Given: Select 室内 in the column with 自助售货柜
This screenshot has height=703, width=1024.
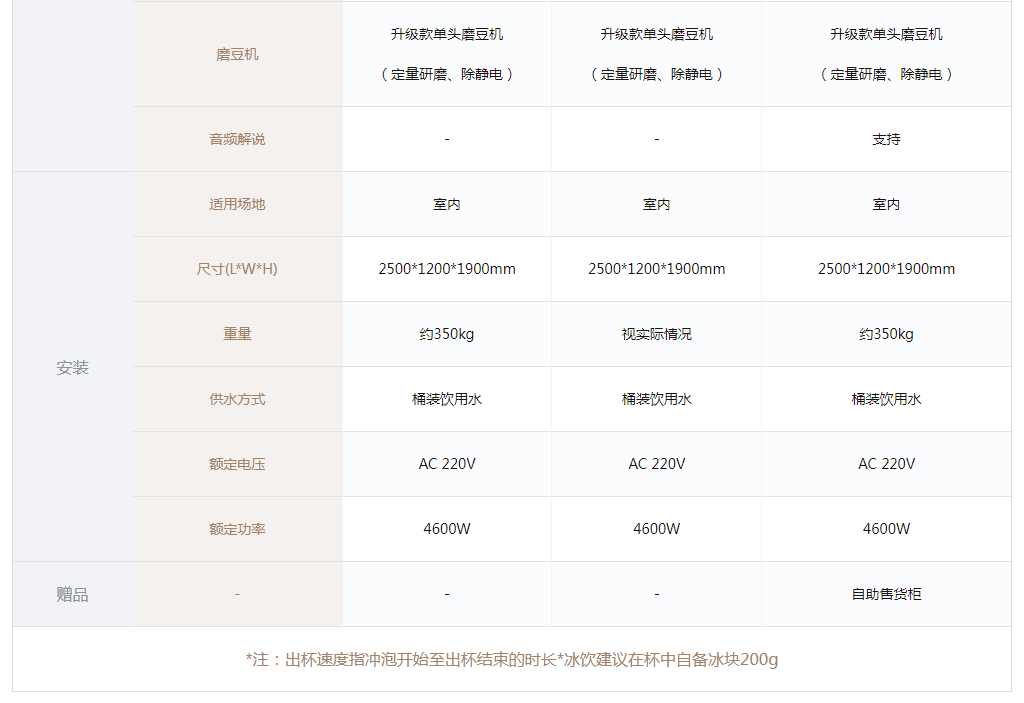Looking at the screenshot, I should point(886,204).
